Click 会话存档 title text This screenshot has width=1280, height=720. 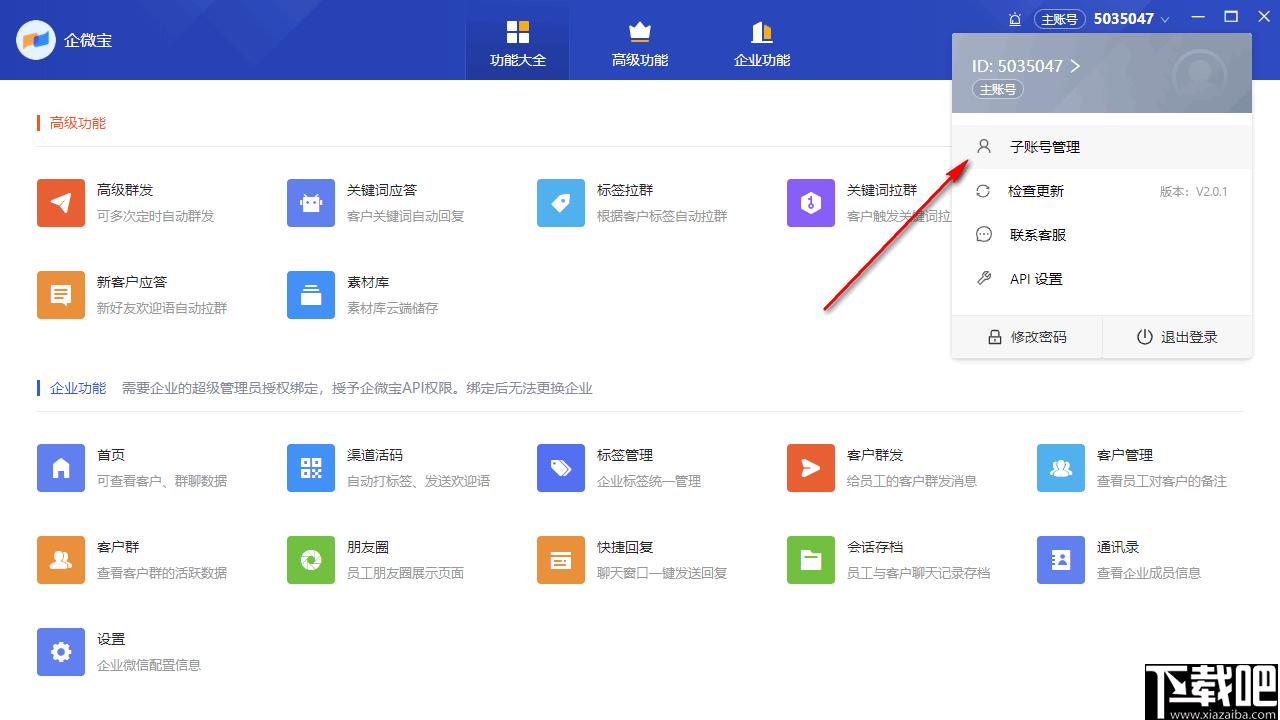[x=875, y=547]
